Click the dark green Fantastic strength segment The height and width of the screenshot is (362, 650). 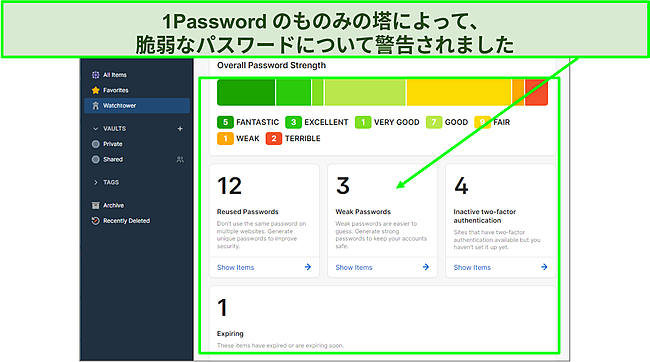(246, 92)
